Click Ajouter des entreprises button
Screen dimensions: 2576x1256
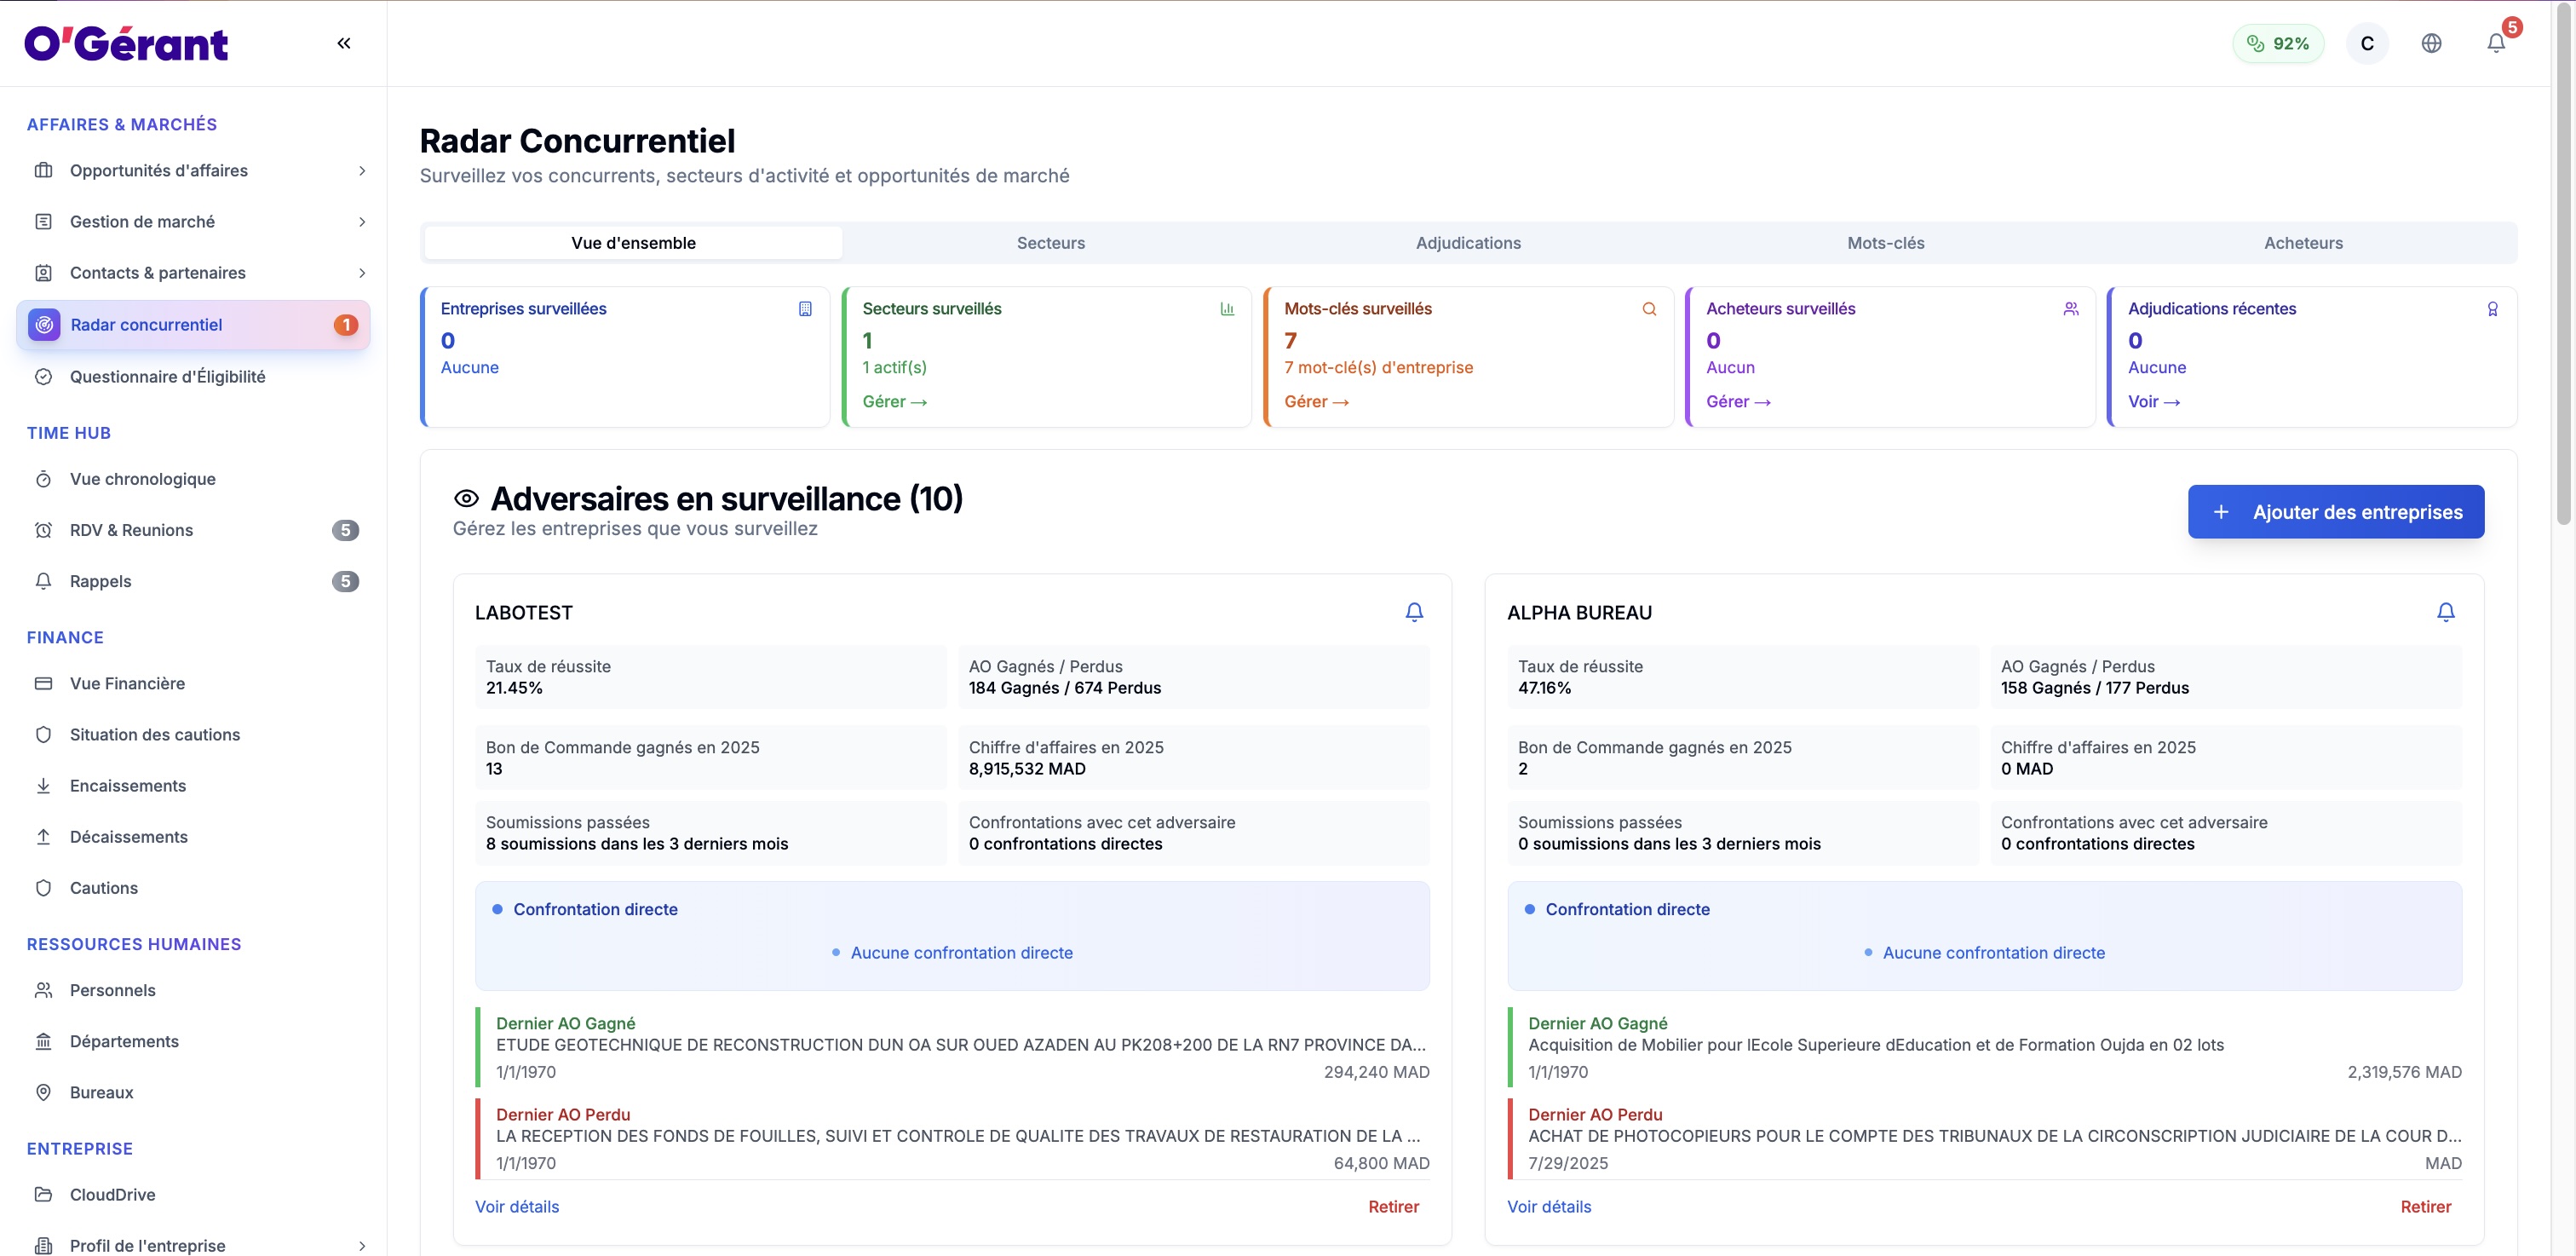2335,512
